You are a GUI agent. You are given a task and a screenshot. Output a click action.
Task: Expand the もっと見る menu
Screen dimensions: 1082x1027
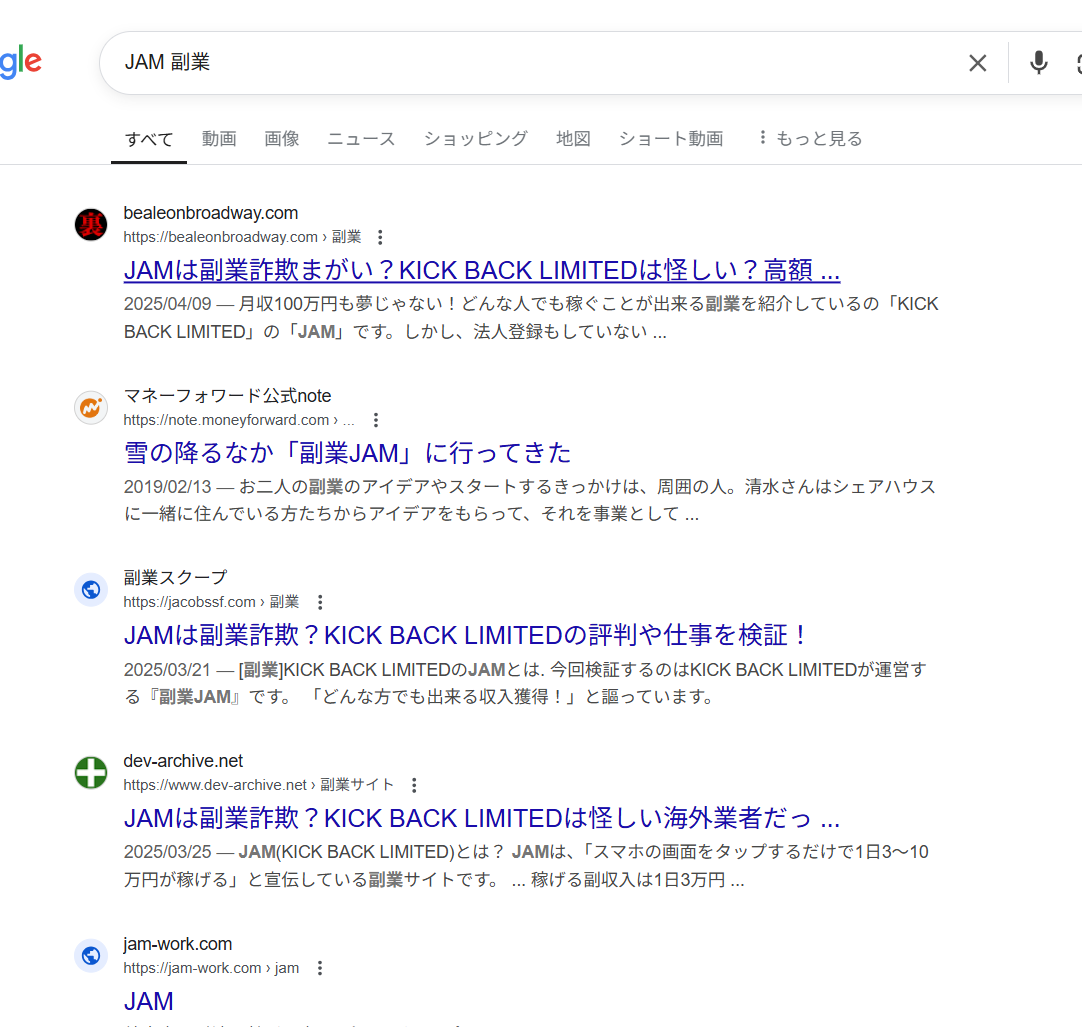[810, 139]
